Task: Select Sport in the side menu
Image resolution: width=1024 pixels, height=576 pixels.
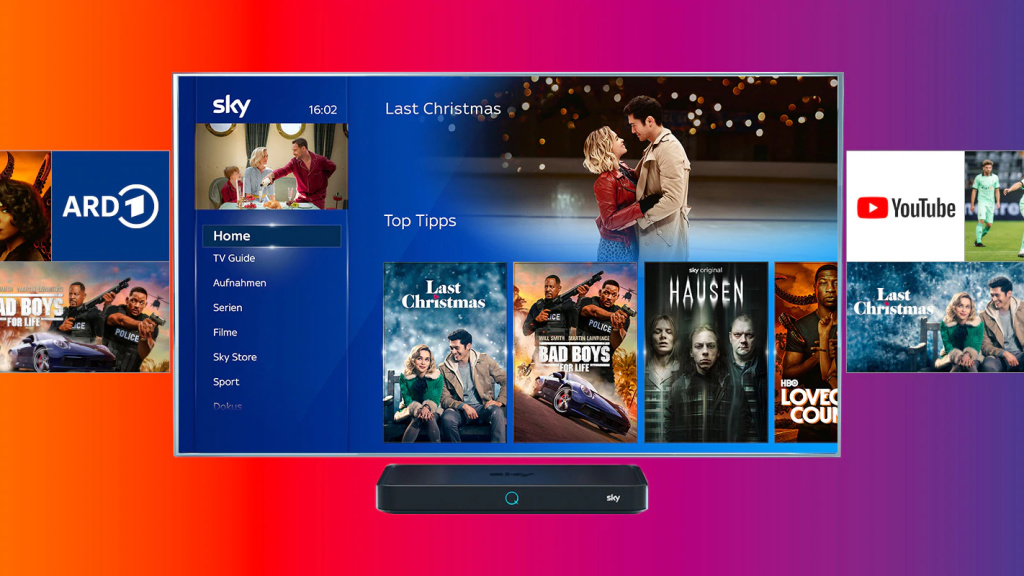Action: click(226, 382)
